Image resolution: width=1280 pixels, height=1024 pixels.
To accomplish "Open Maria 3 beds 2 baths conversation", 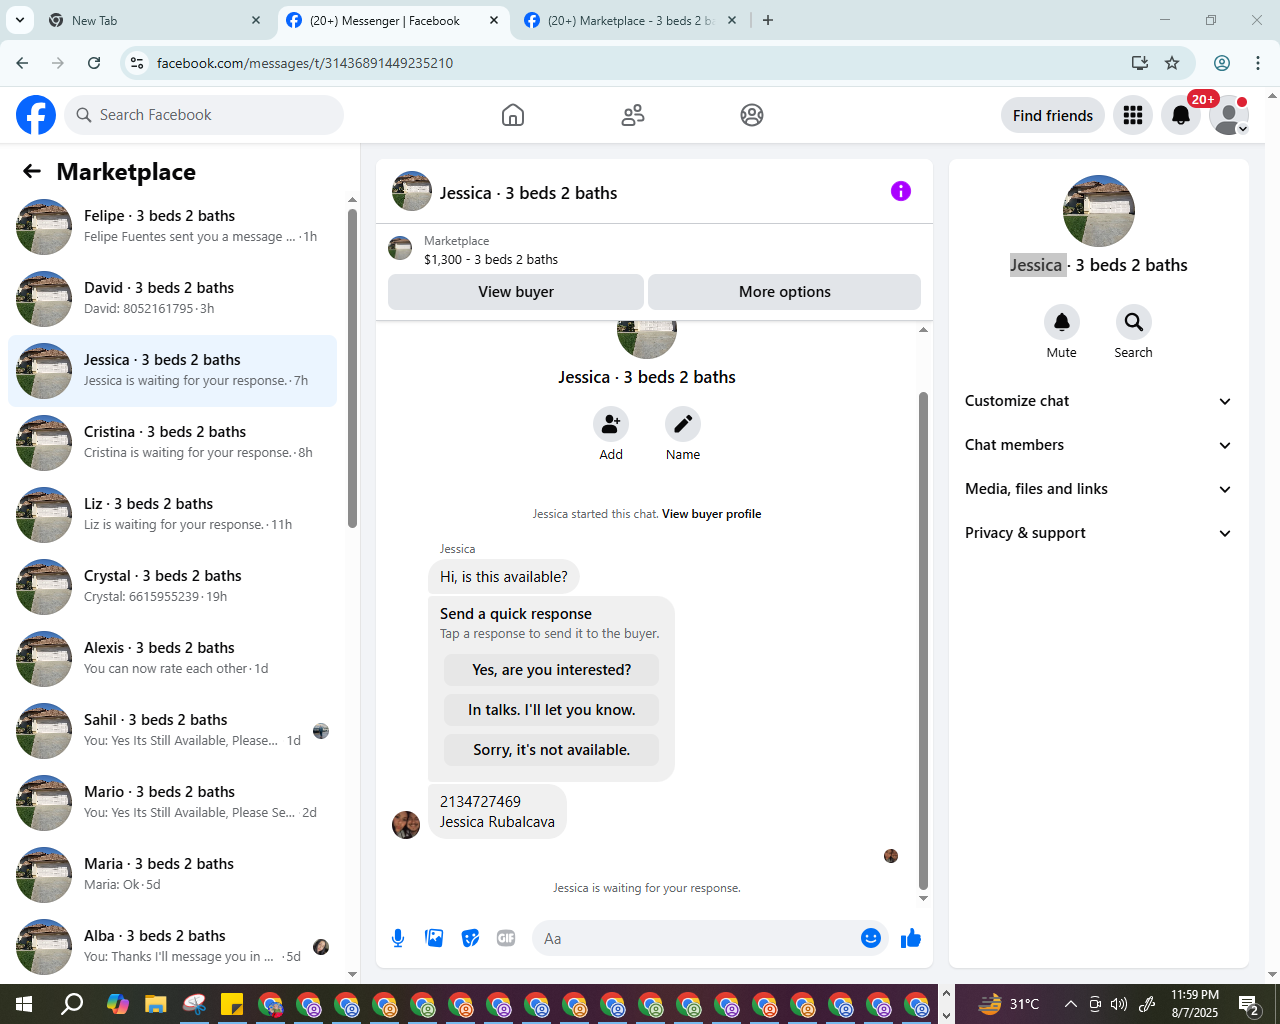I will click(x=172, y=875).
